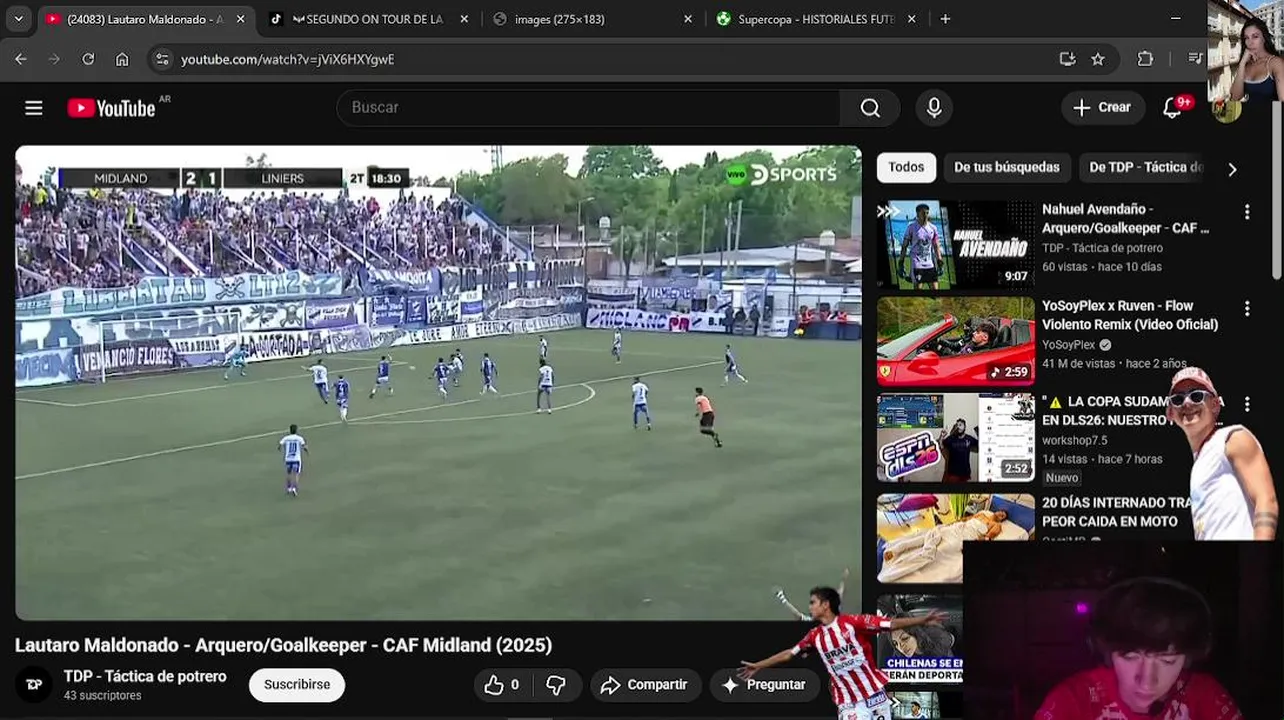
Task: Open the YouTube guide hamburger menu
Action: pyautogui.click(x=34, y=108)
